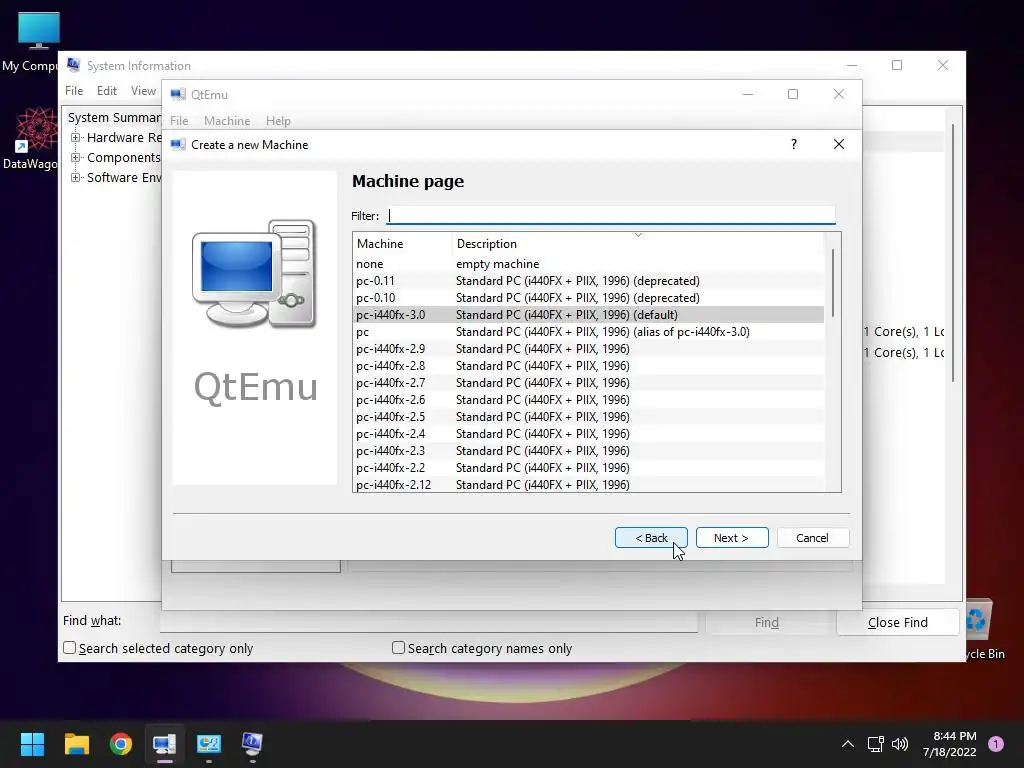Click the System Information vertical scrollbar
The image size is (1024, 768).
953,253
